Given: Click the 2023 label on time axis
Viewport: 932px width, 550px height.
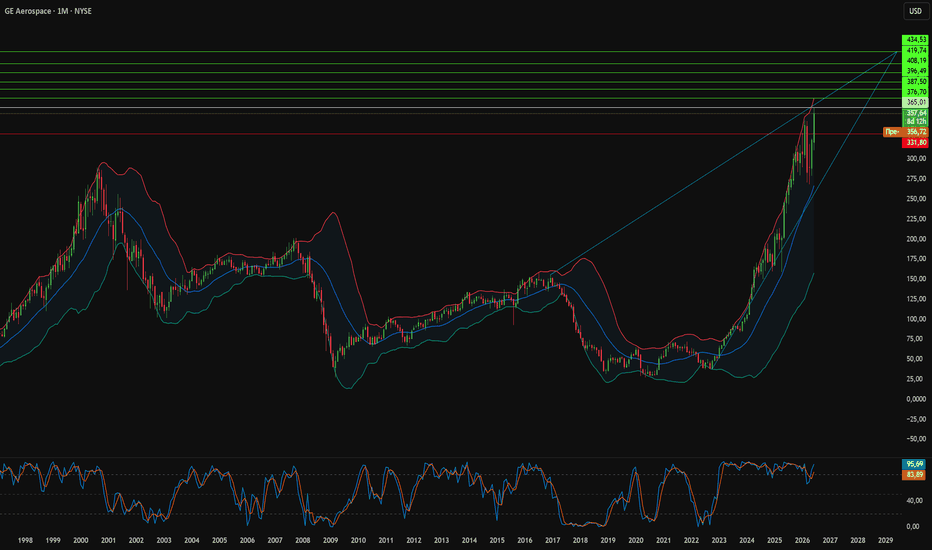Looking at the screenshot, I should [x=719, y=540].
